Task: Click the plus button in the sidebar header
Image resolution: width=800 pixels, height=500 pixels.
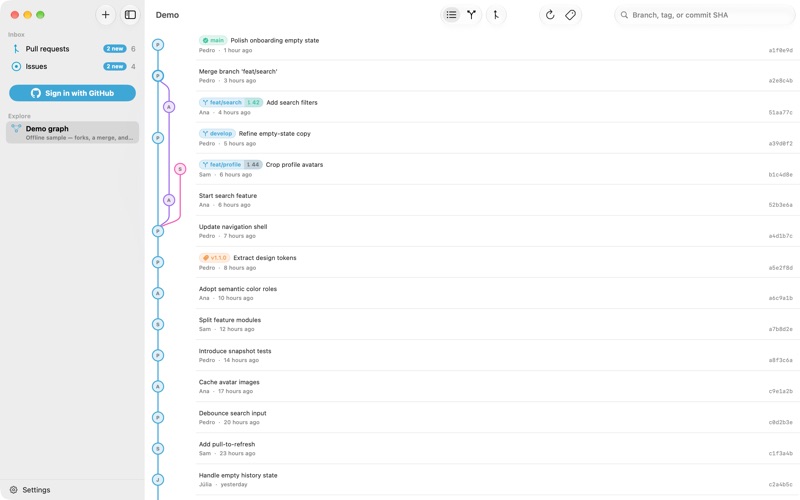Action: click(x=106, y=15)
